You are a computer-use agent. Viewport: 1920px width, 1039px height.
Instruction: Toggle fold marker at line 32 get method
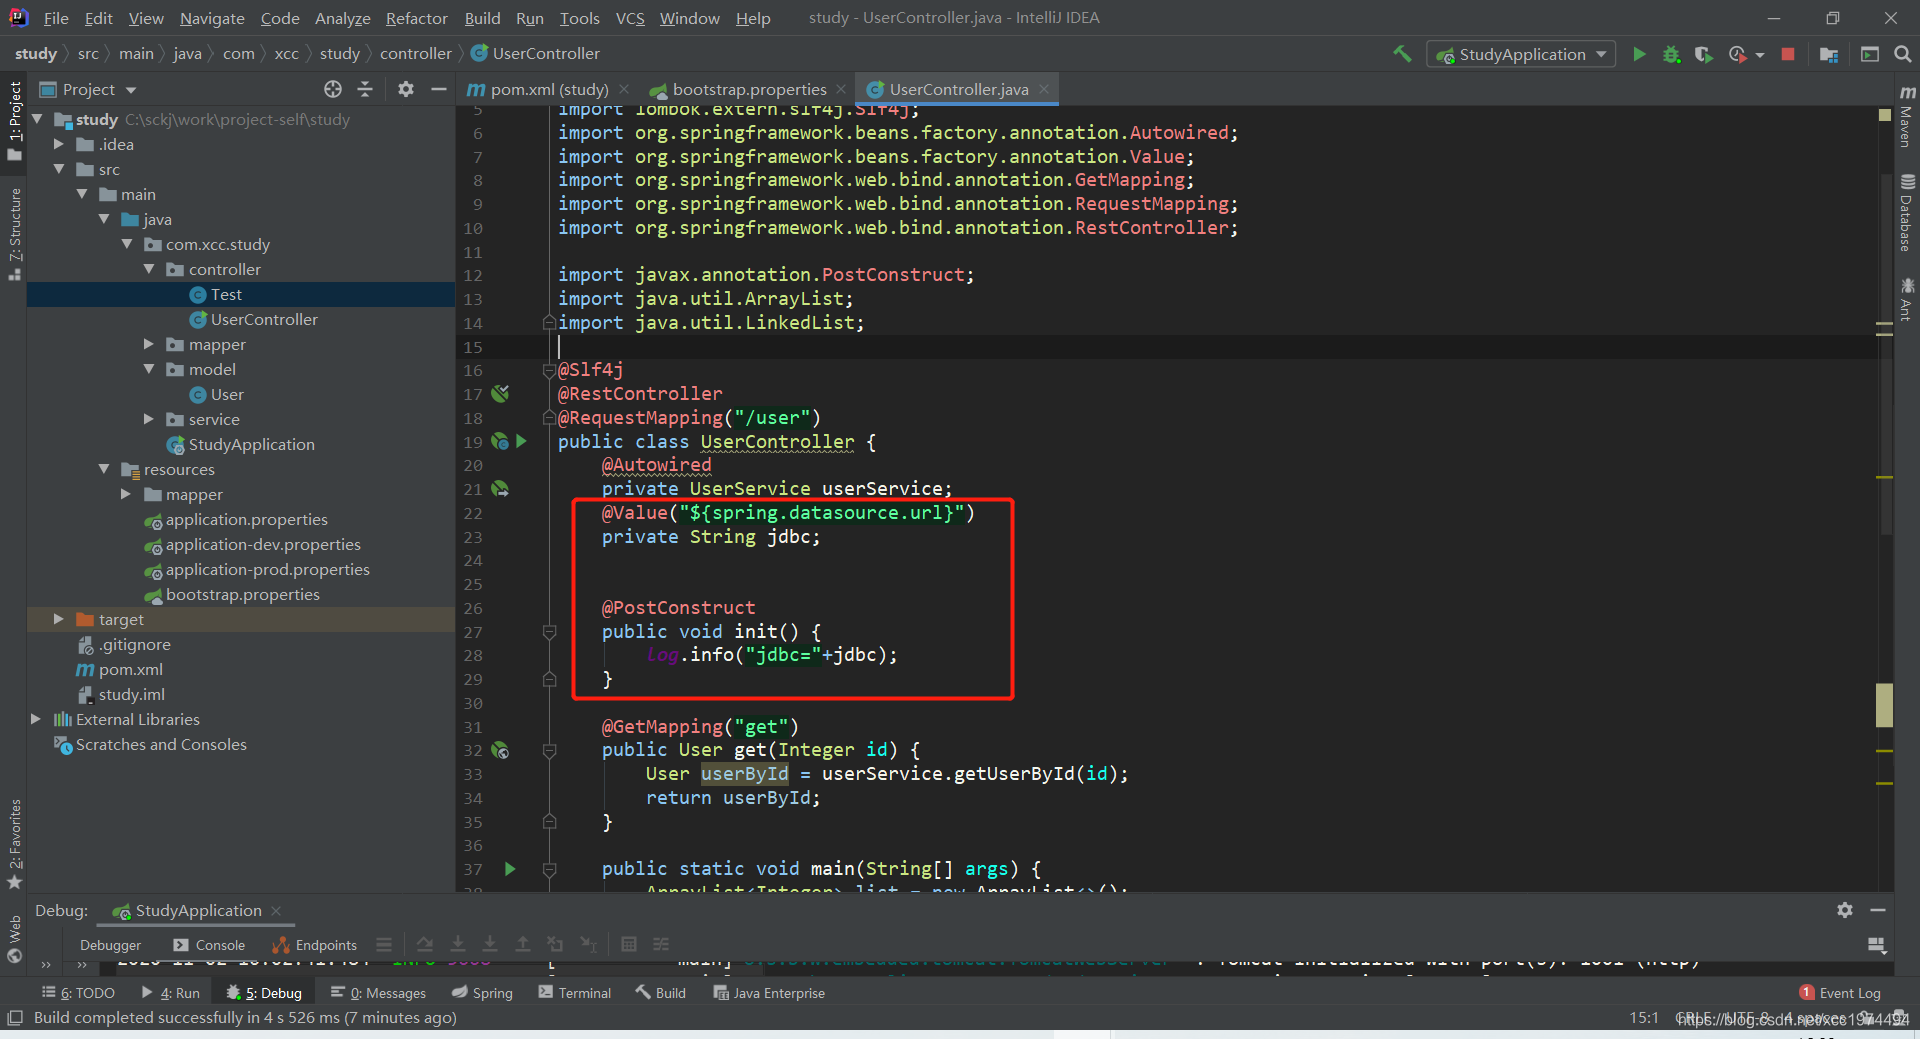coord(549,750)
